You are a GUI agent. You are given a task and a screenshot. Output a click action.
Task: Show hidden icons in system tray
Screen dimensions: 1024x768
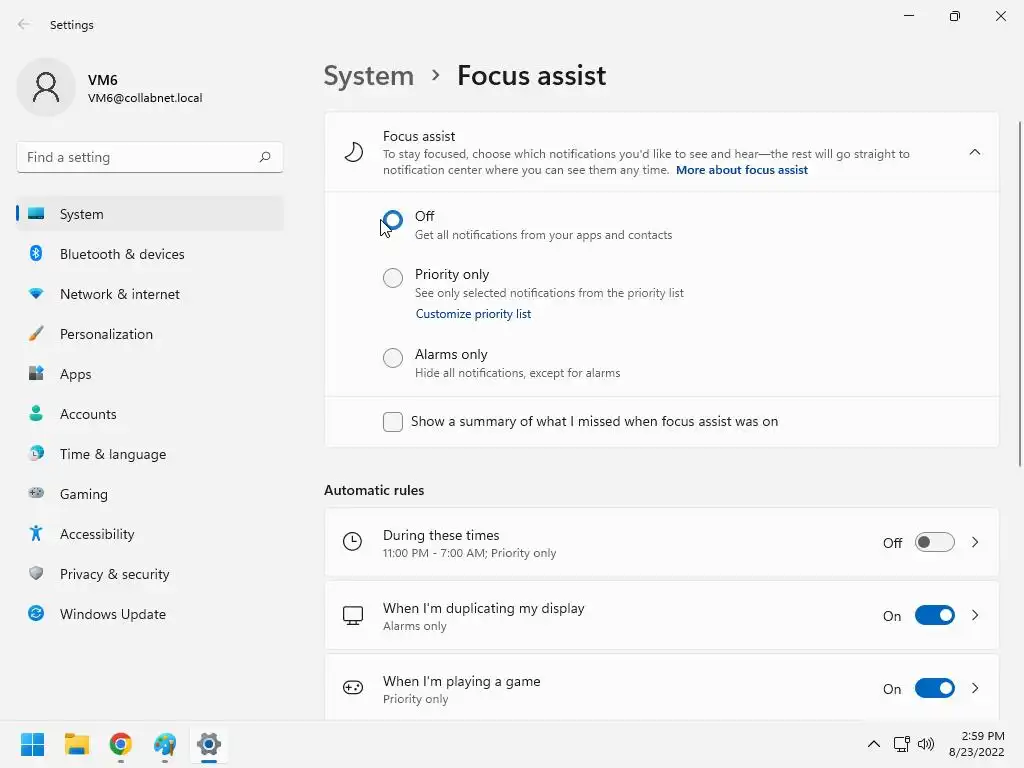[873, 744]
